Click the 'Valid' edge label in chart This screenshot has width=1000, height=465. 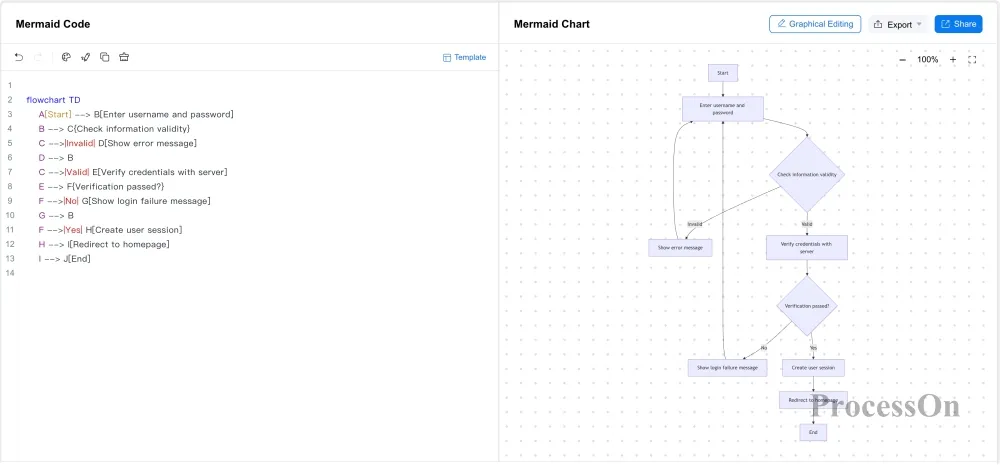807,224
